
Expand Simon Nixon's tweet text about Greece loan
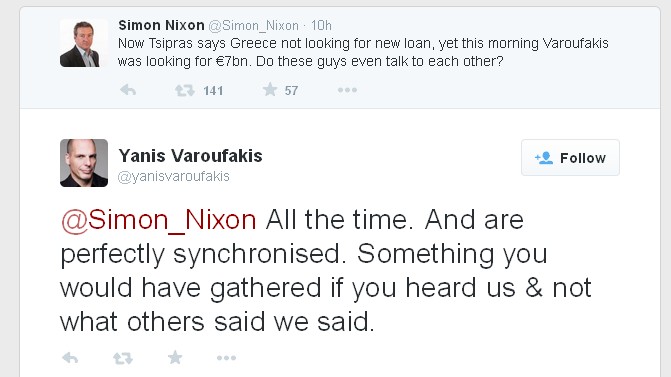363,52
